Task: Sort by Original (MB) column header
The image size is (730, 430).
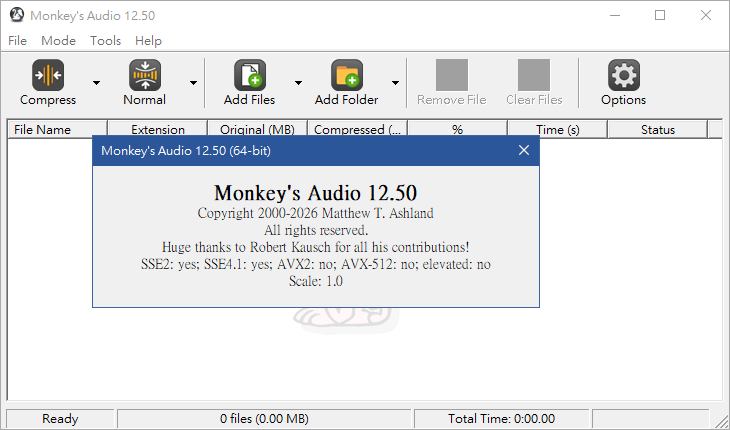Action: 257,129
